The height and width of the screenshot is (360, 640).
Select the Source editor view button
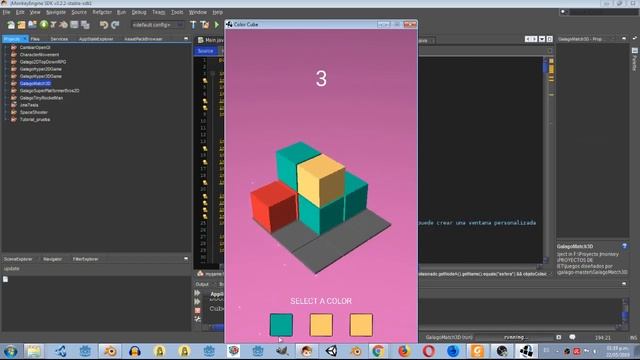[205, 51]
